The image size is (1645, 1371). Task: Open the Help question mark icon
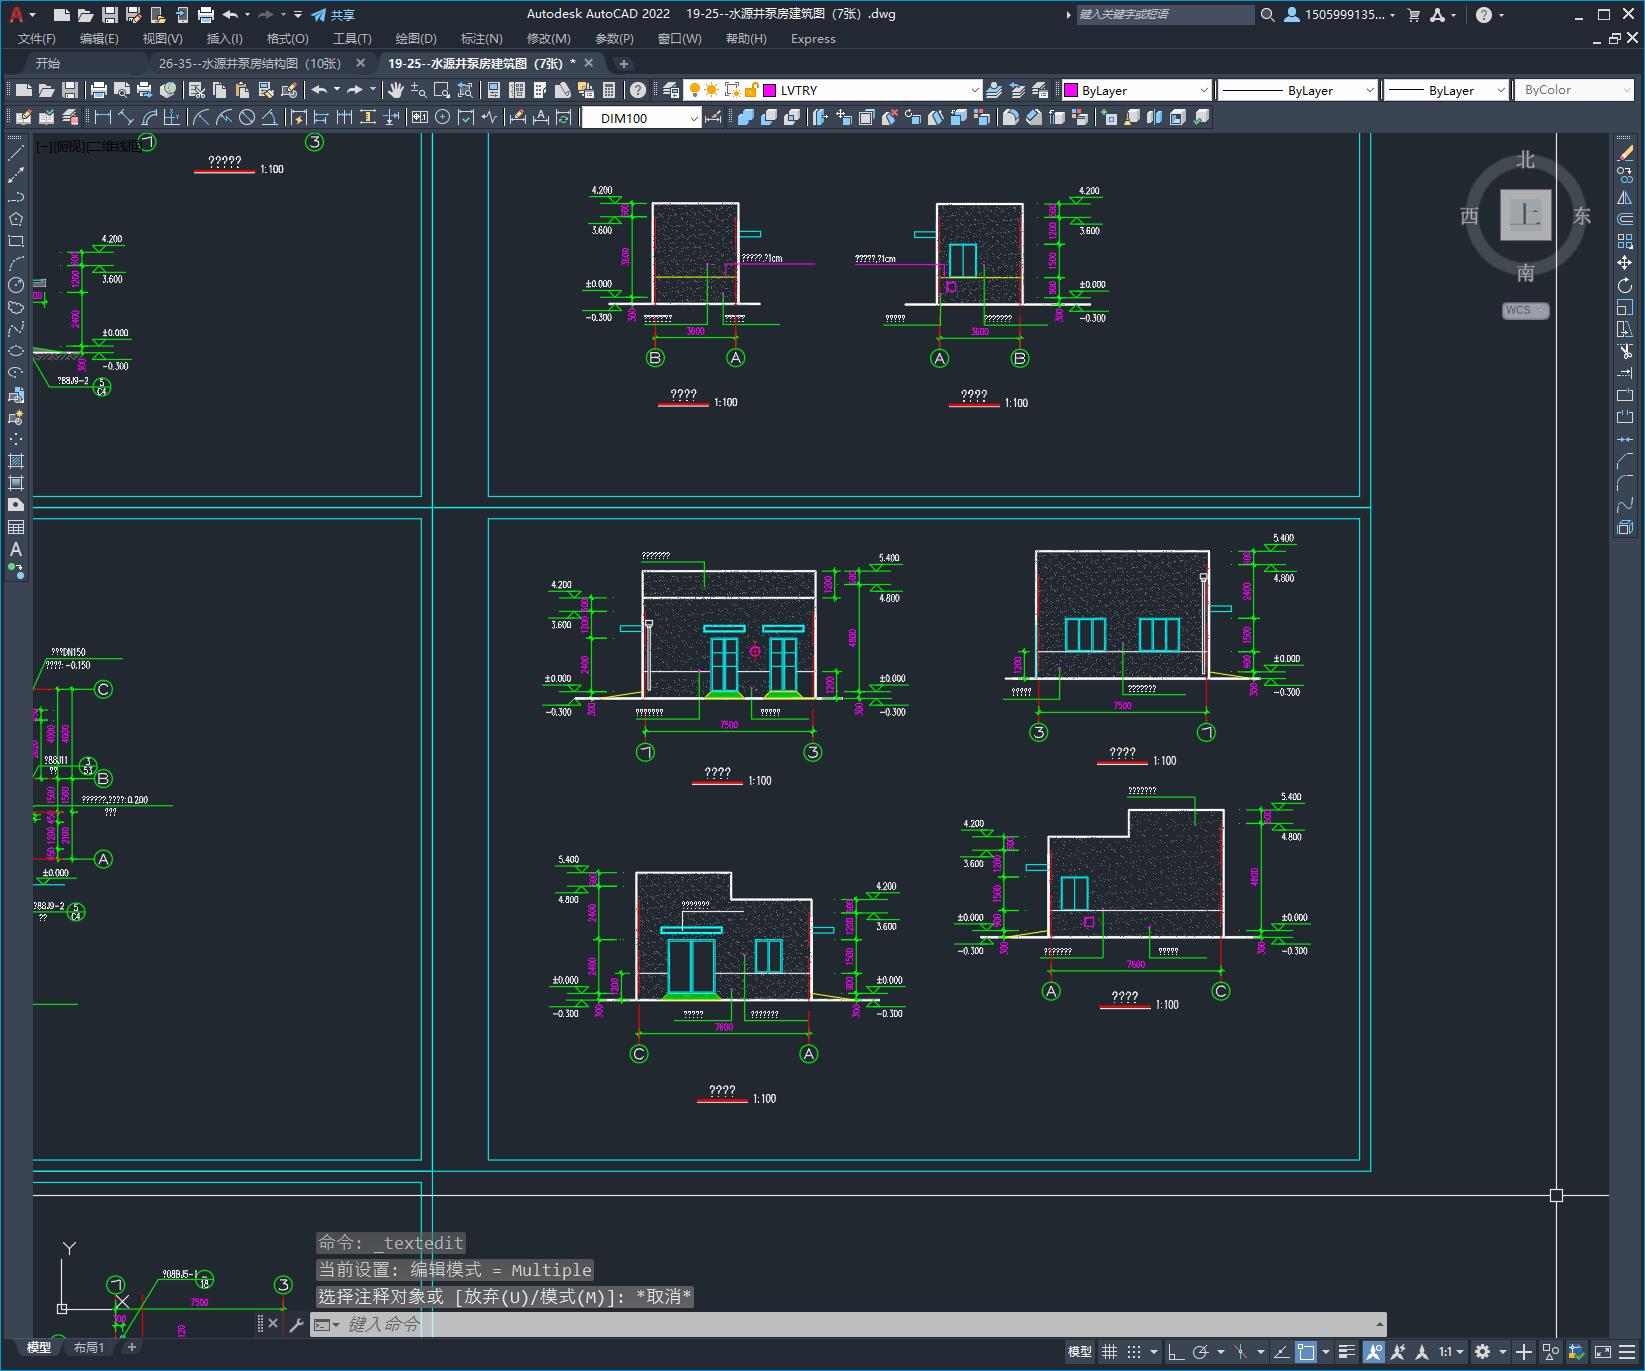[x=1484, y=15]
